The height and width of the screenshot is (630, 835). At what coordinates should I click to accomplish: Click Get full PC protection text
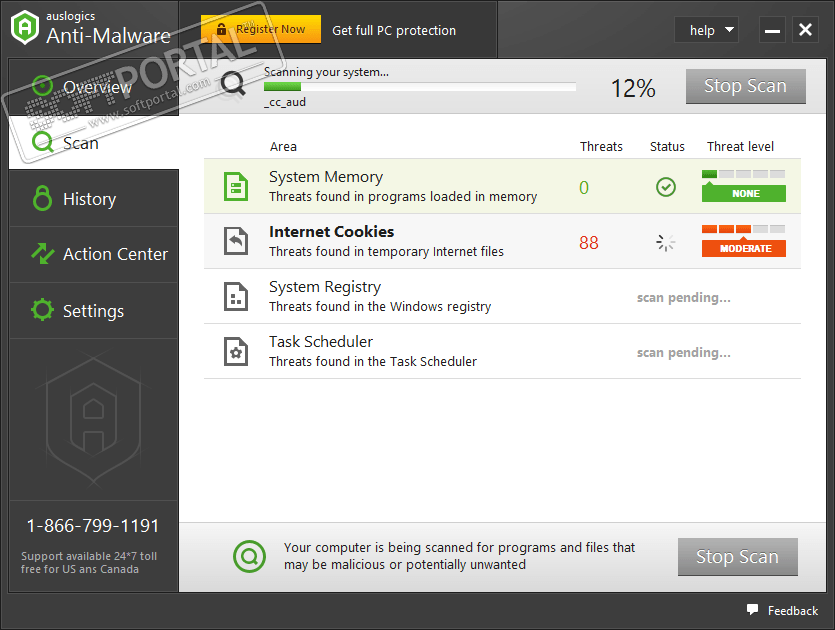click(x=394, y=30)
